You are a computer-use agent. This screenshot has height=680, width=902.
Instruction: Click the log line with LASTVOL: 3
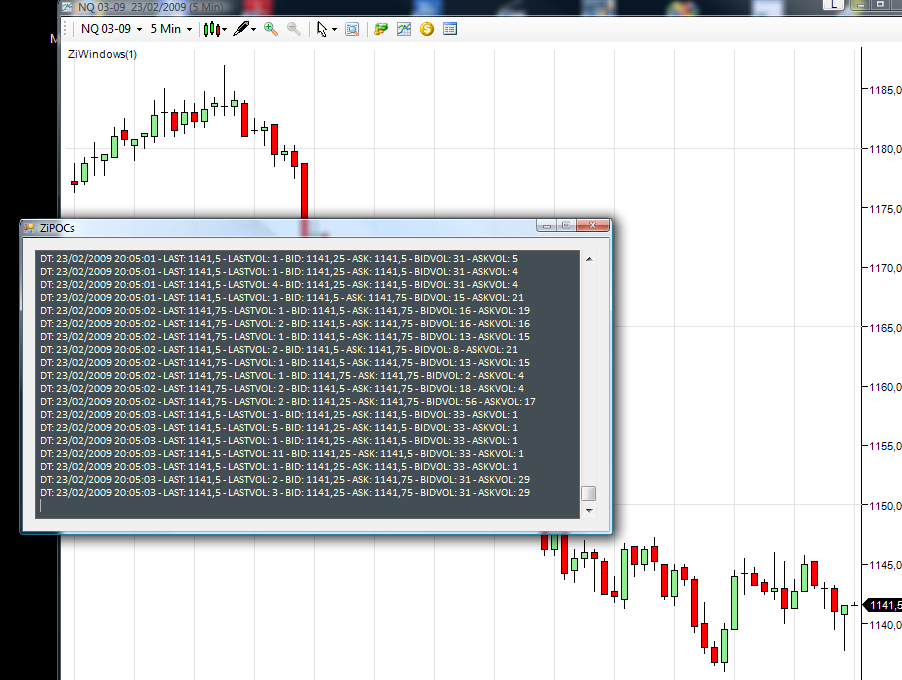[285, 492]
